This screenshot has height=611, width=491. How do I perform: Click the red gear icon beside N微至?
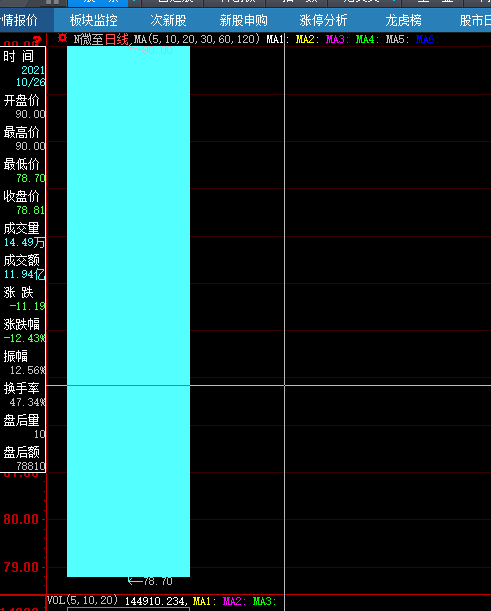pyautogui.click(x=62, y=38)
